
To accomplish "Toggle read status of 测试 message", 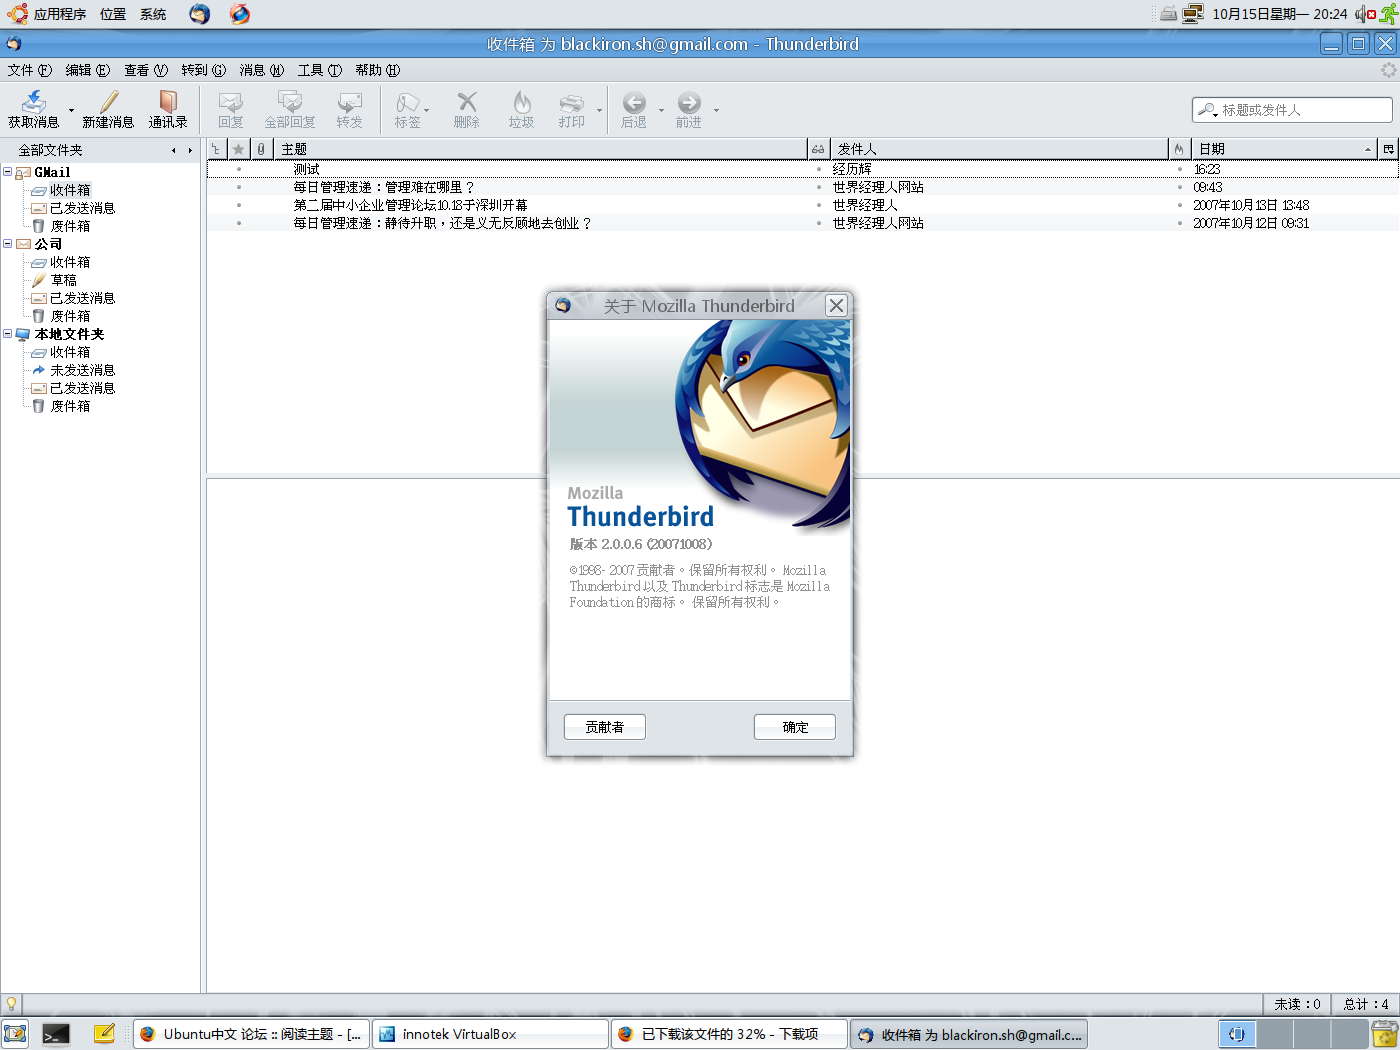I will (x=818, y=169).
